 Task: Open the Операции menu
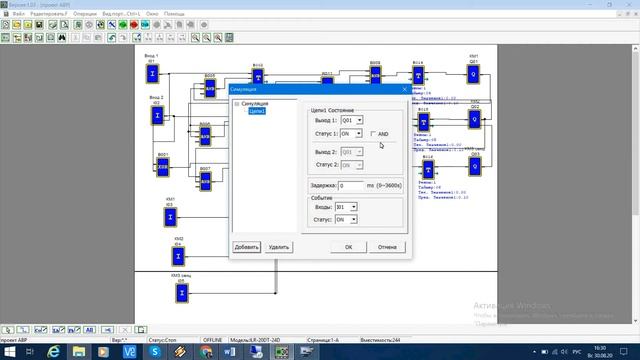click(85, 14)
